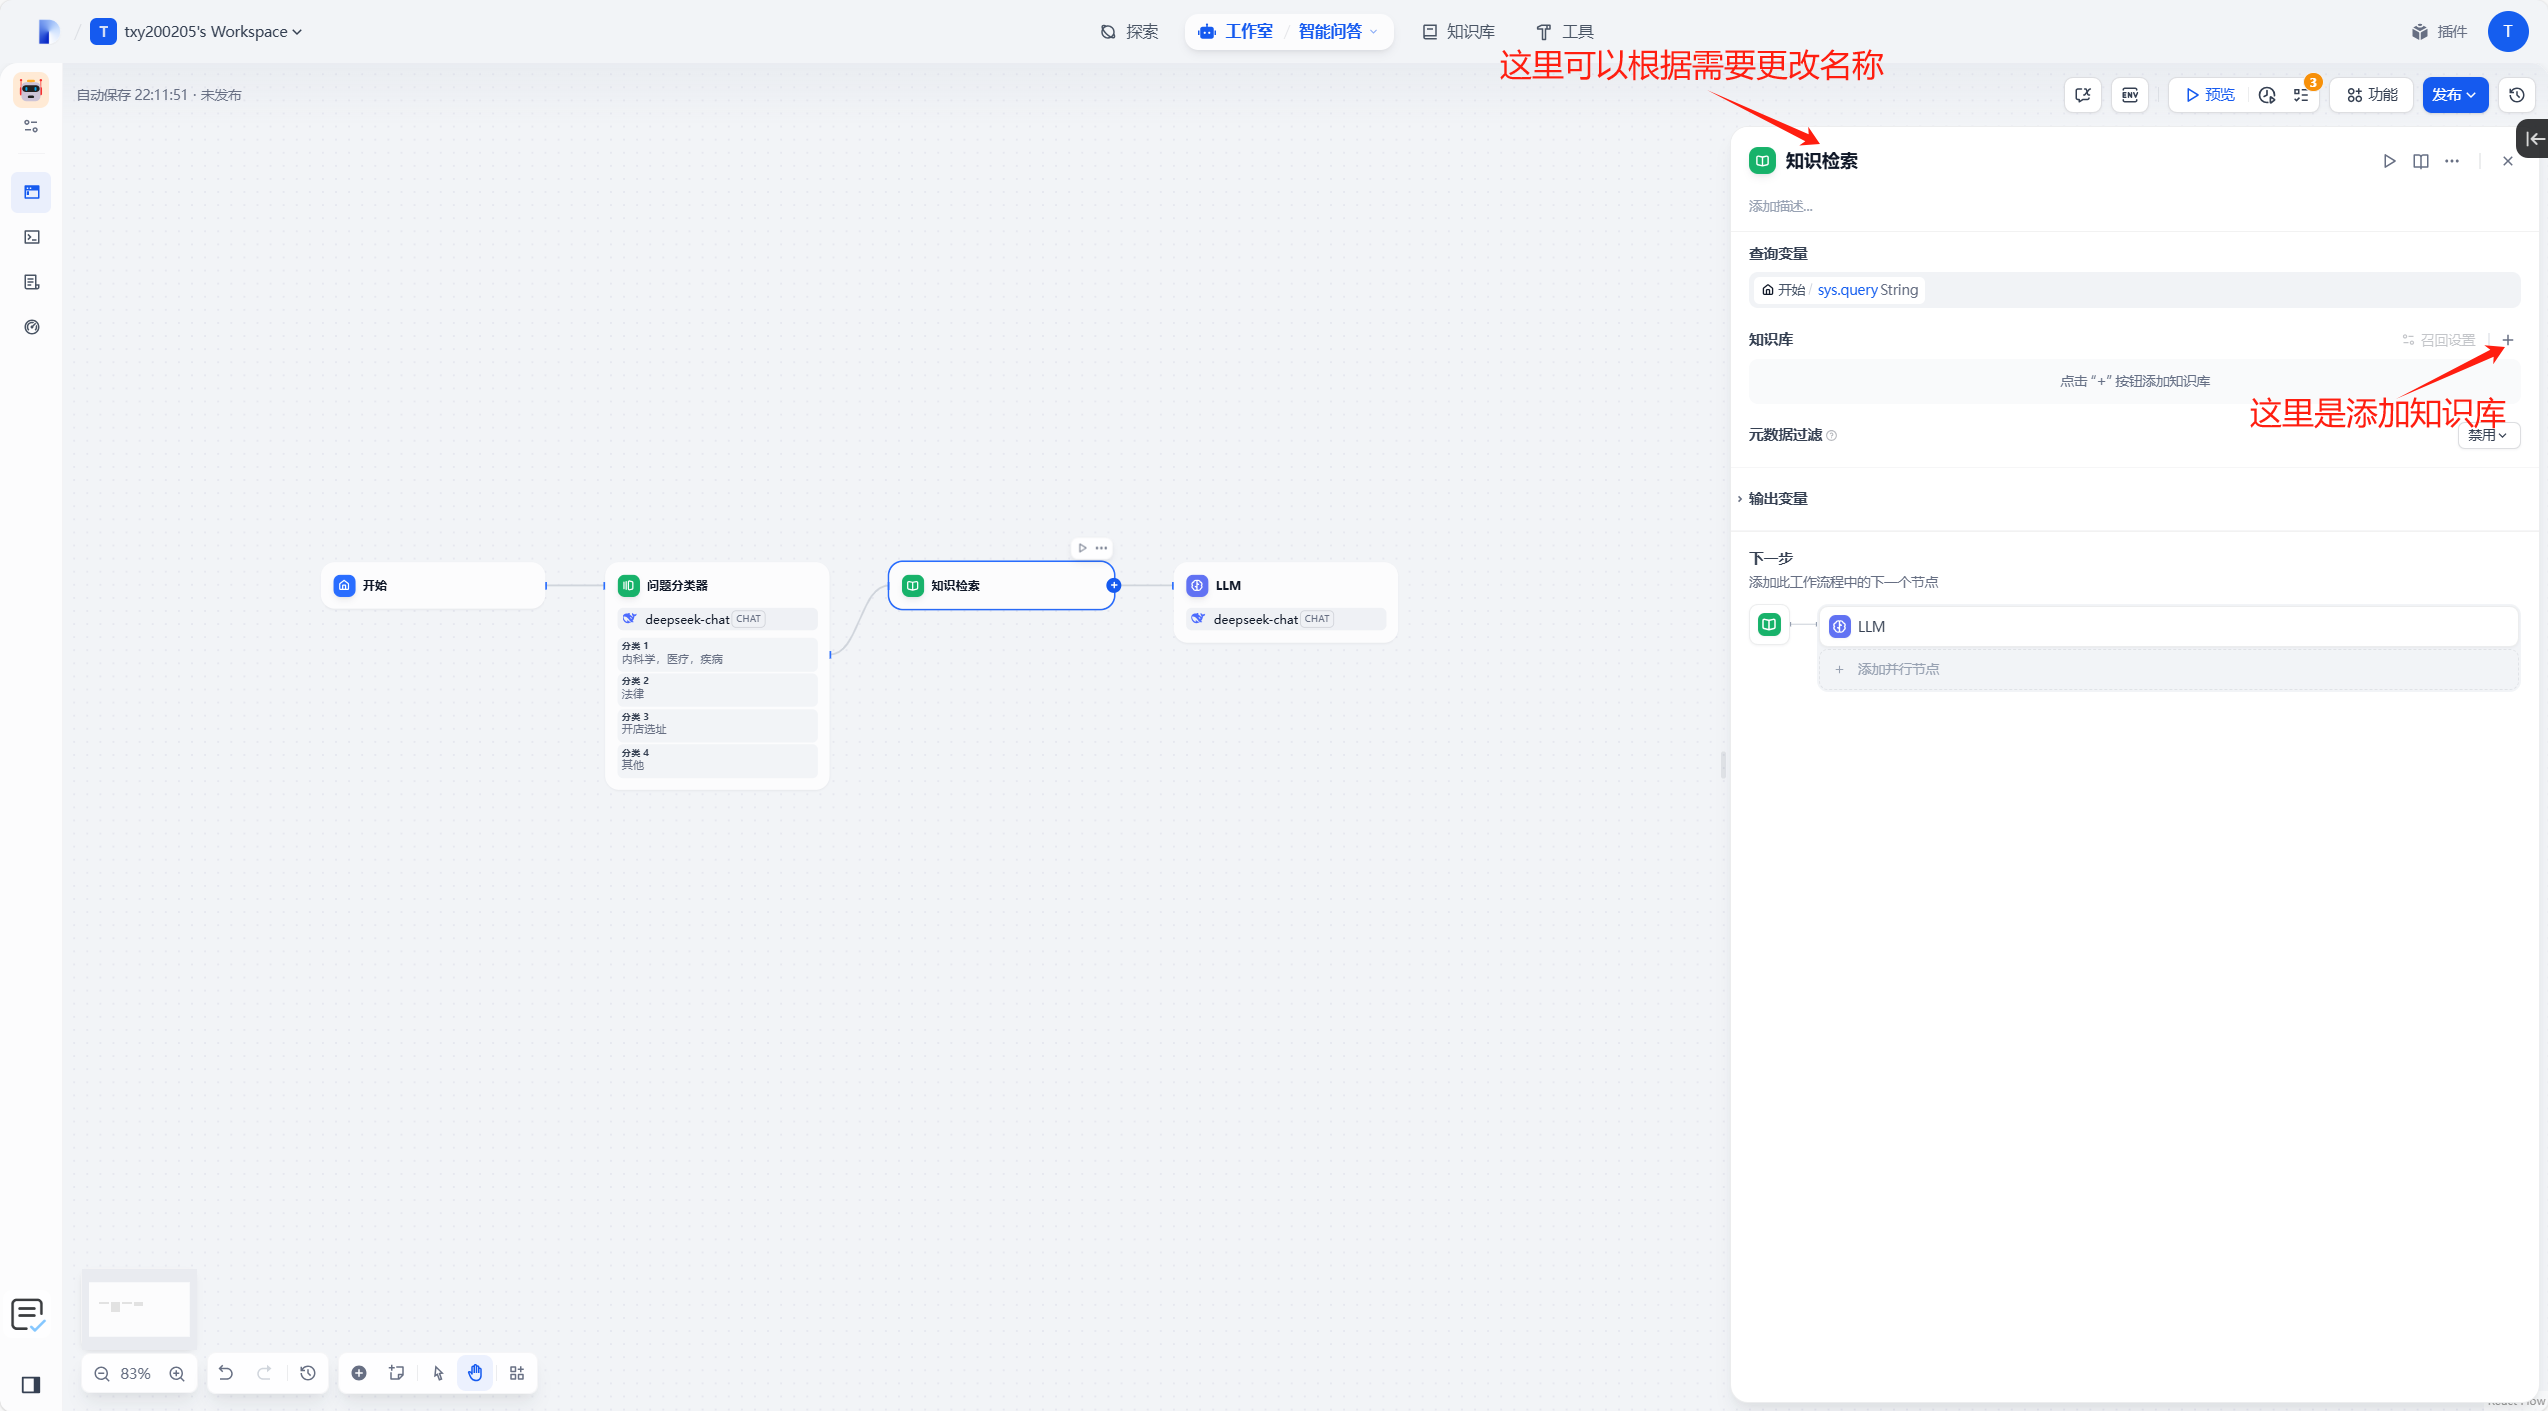Open the help documentation book icon

(x=2420, y=161)
